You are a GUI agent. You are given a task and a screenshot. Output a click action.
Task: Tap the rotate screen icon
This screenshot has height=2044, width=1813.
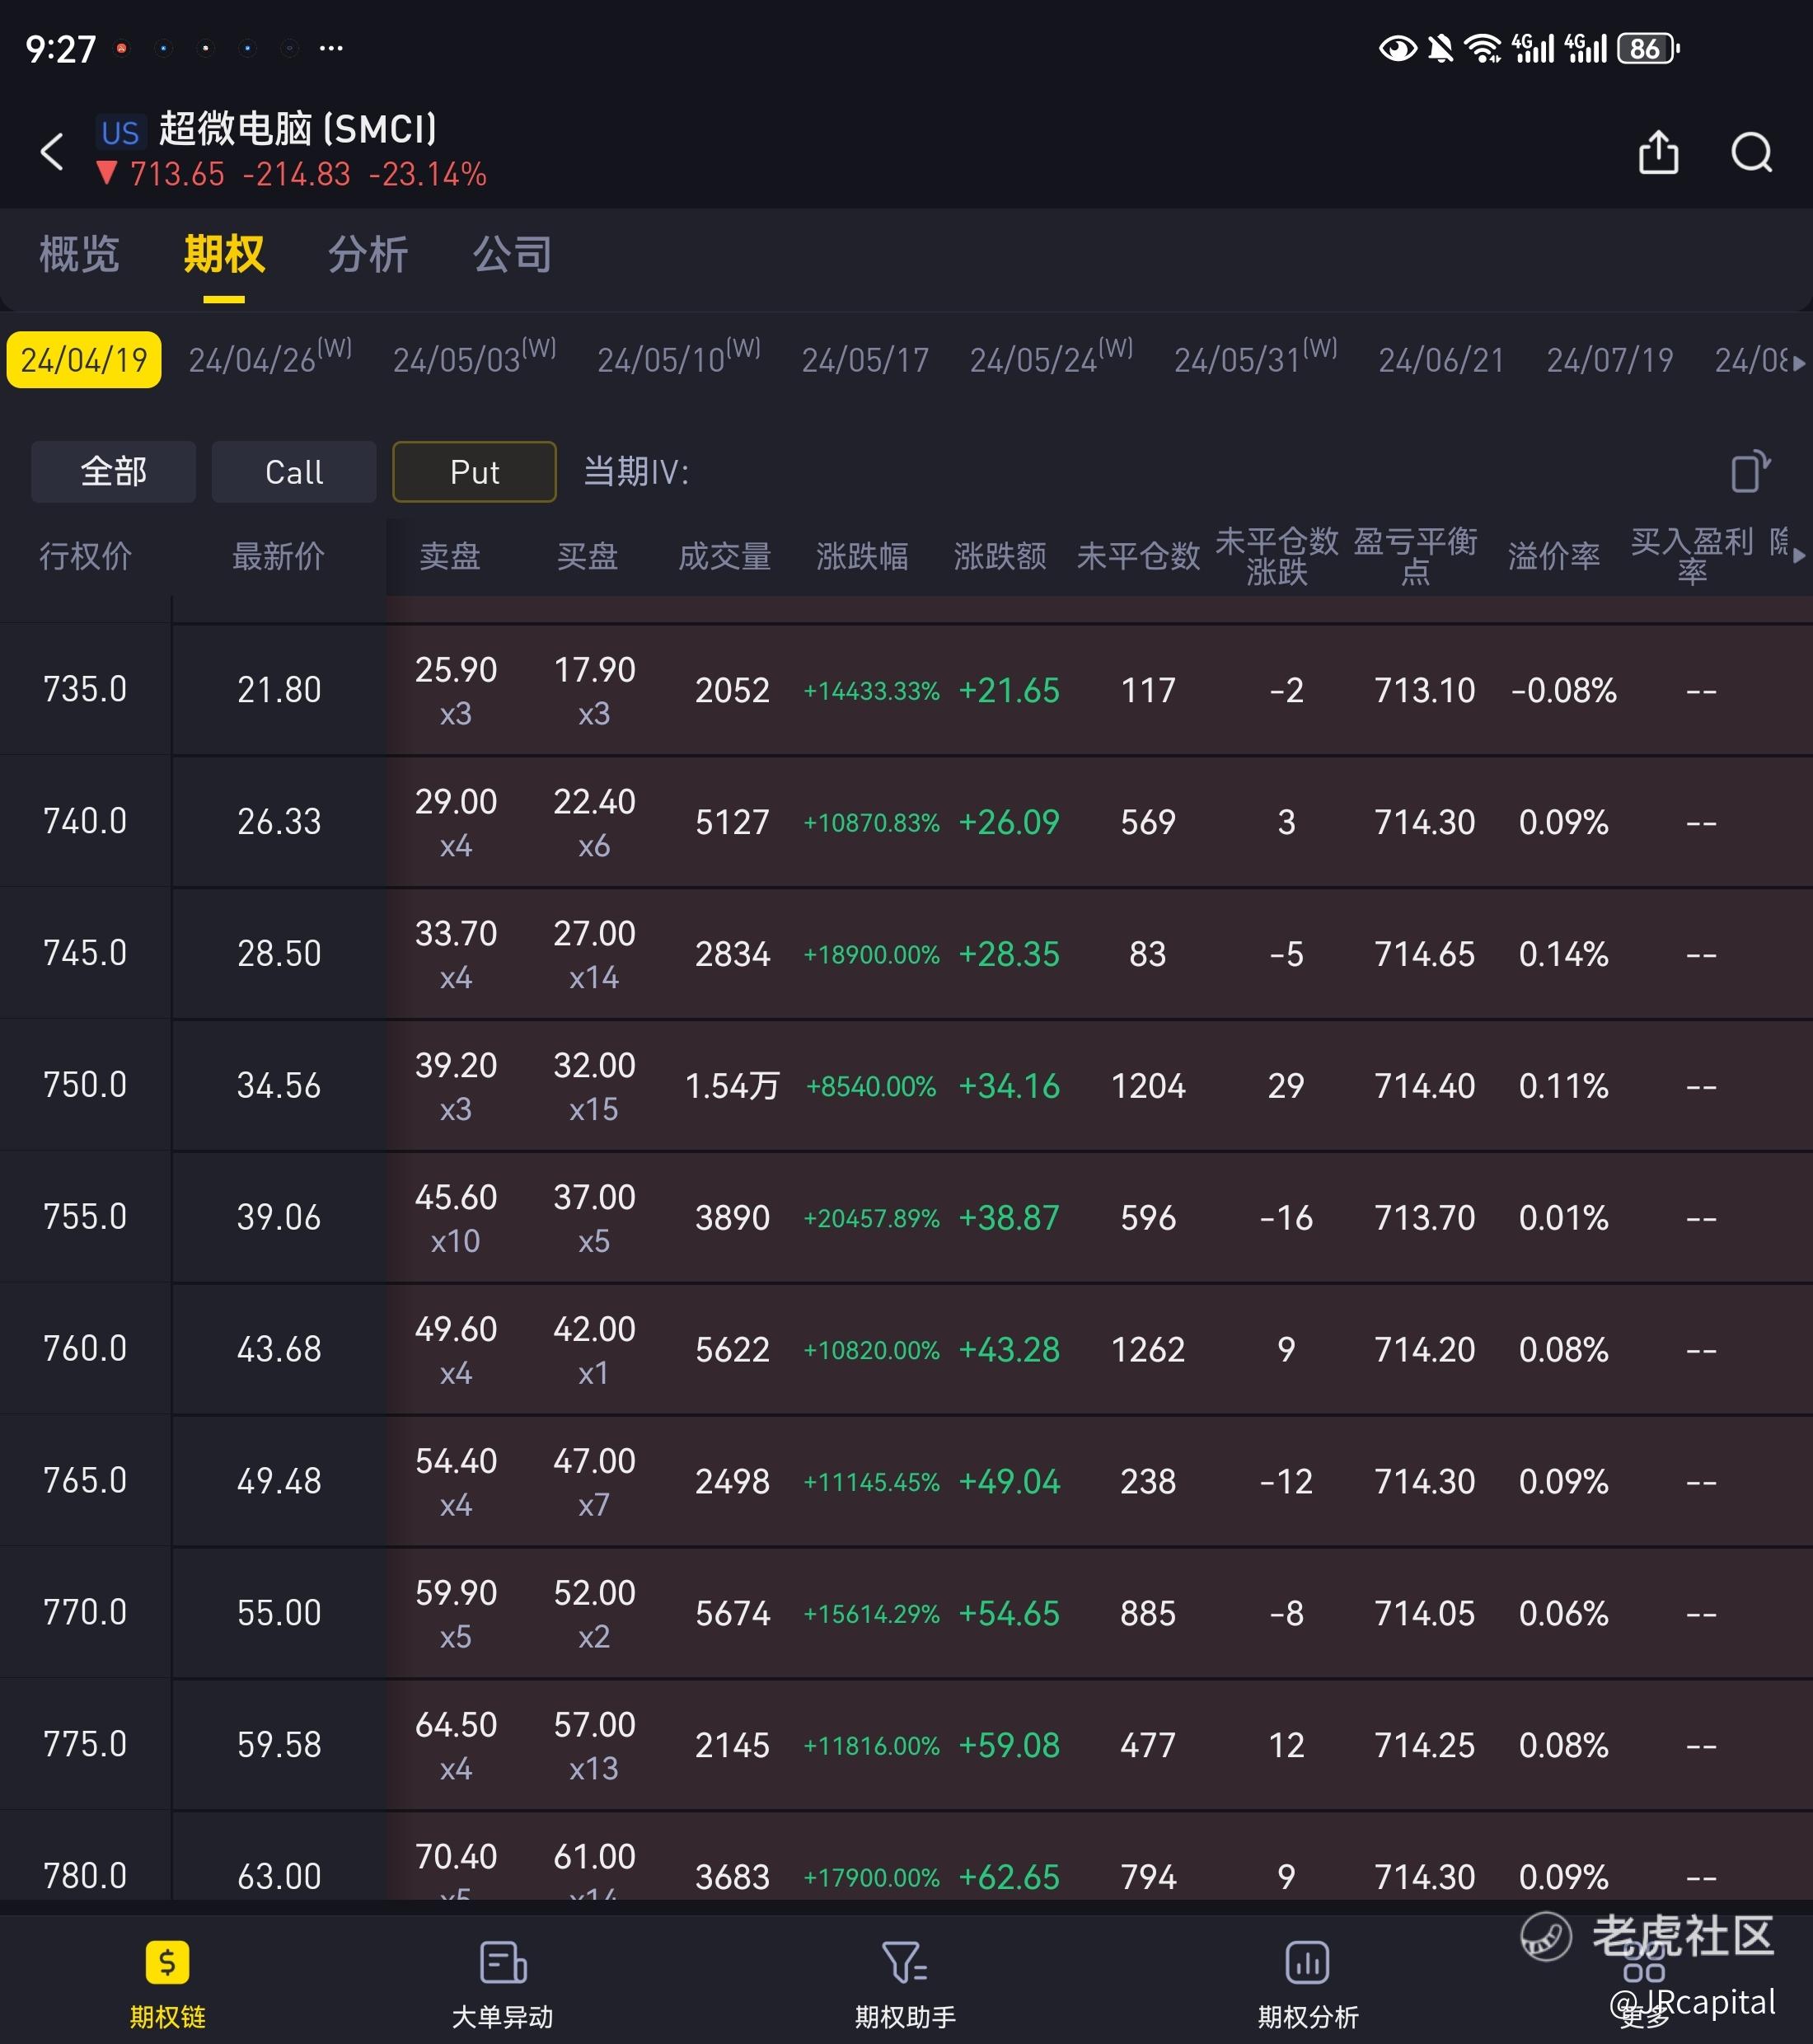[x=1749, y=471]
